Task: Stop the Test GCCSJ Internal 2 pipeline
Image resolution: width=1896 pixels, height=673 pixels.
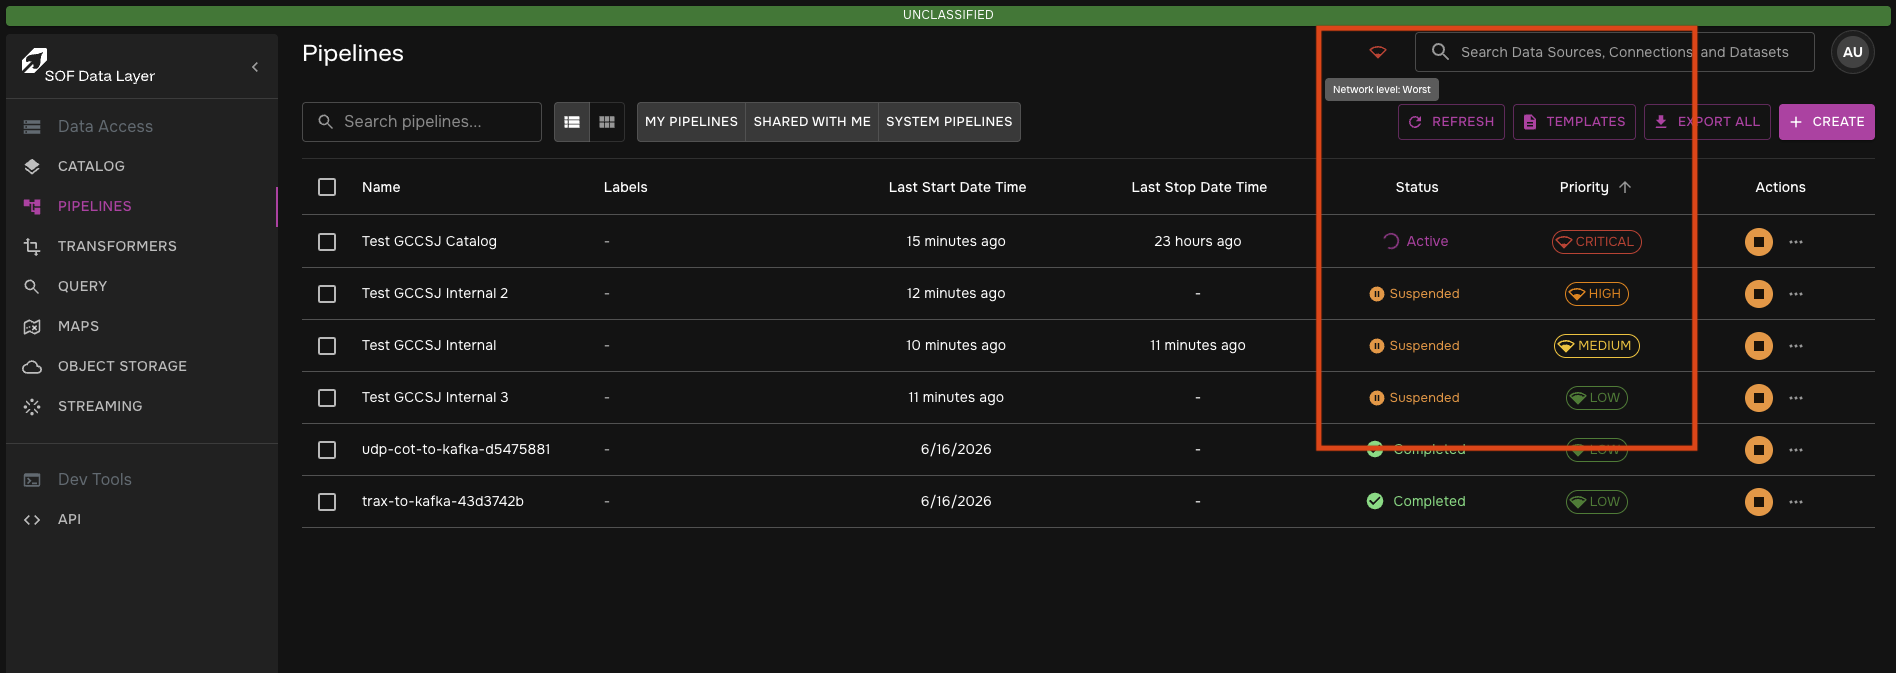Action: pyautogui.click(x=1758, y=293)
